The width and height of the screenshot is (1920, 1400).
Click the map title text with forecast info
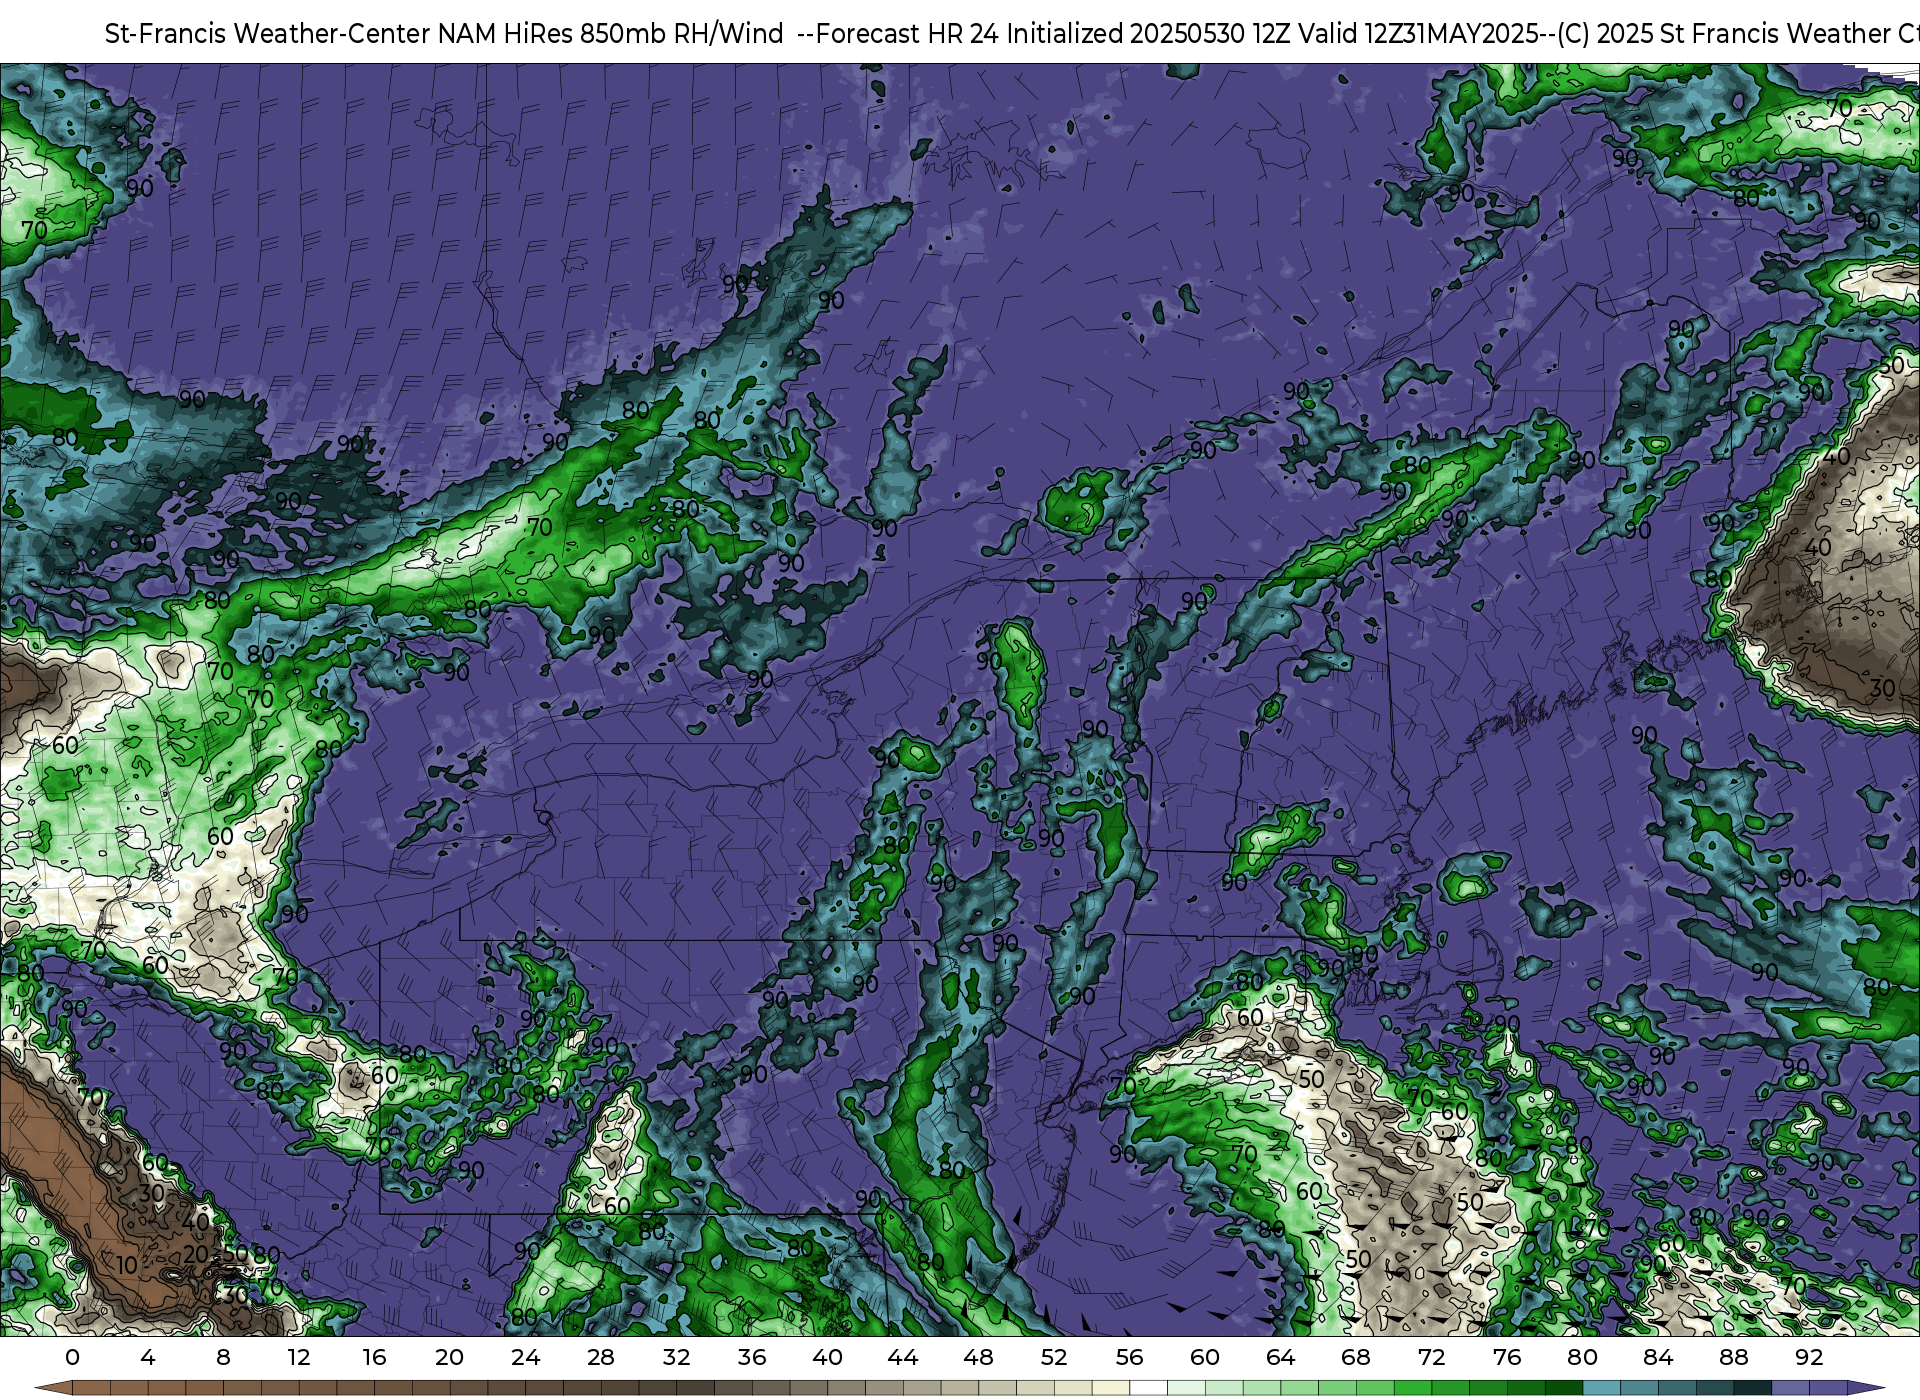pyautogui.click(x=1012, y=33)
